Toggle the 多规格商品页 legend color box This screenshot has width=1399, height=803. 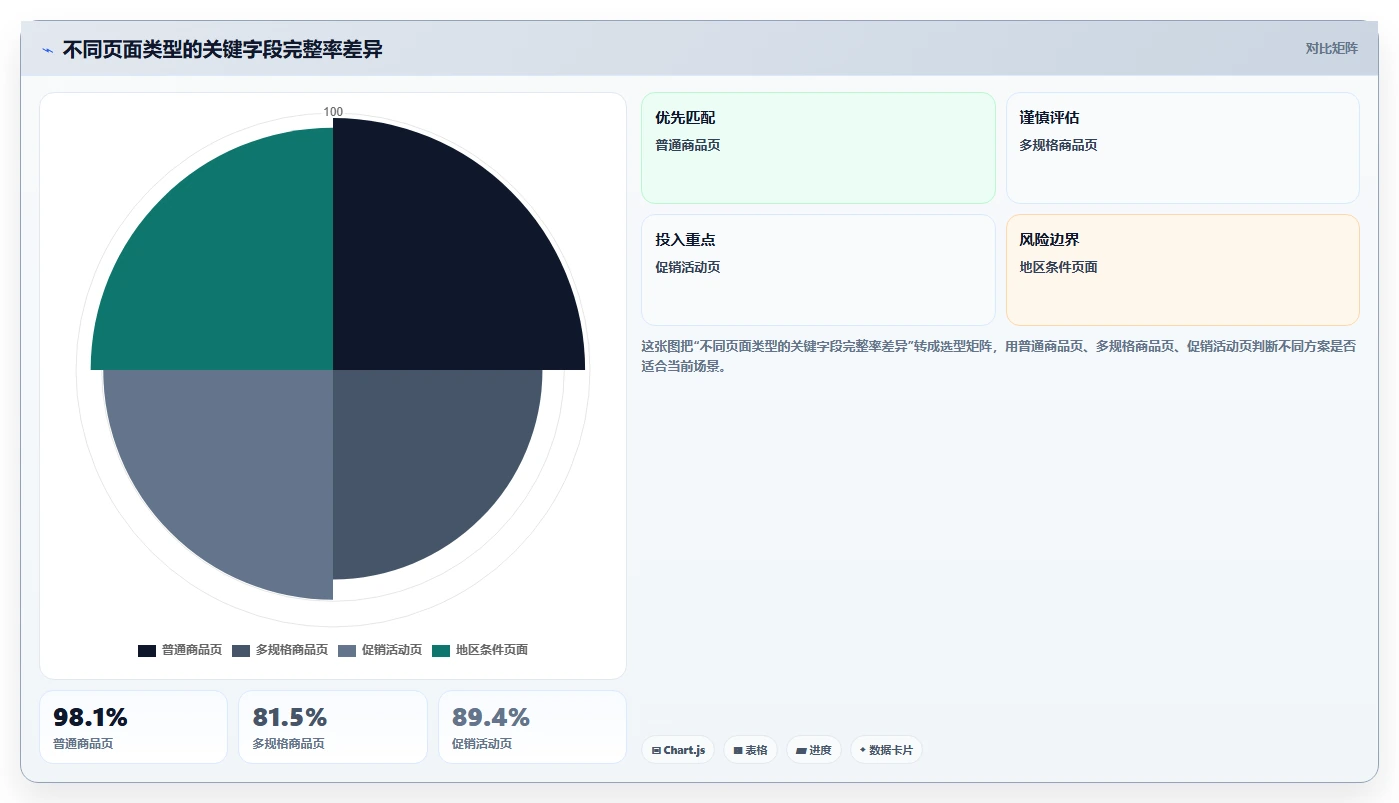241,650
